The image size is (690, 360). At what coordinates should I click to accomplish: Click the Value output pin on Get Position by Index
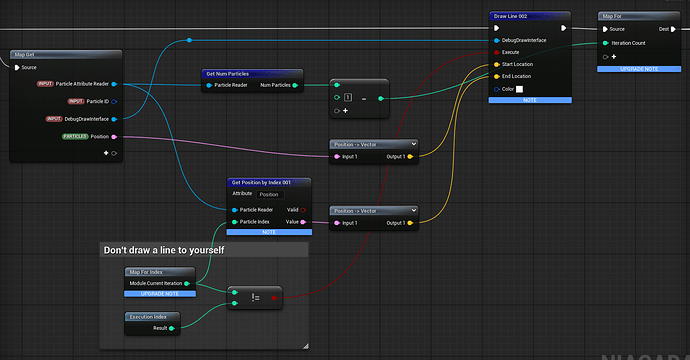pos(303,222)
